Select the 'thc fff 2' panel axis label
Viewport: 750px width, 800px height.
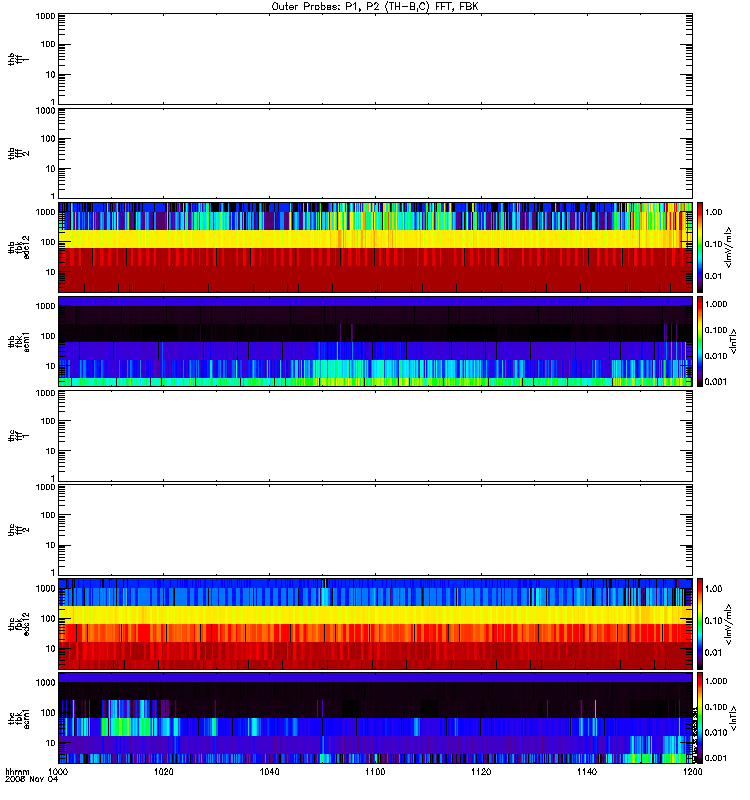(x=18, y=530)
